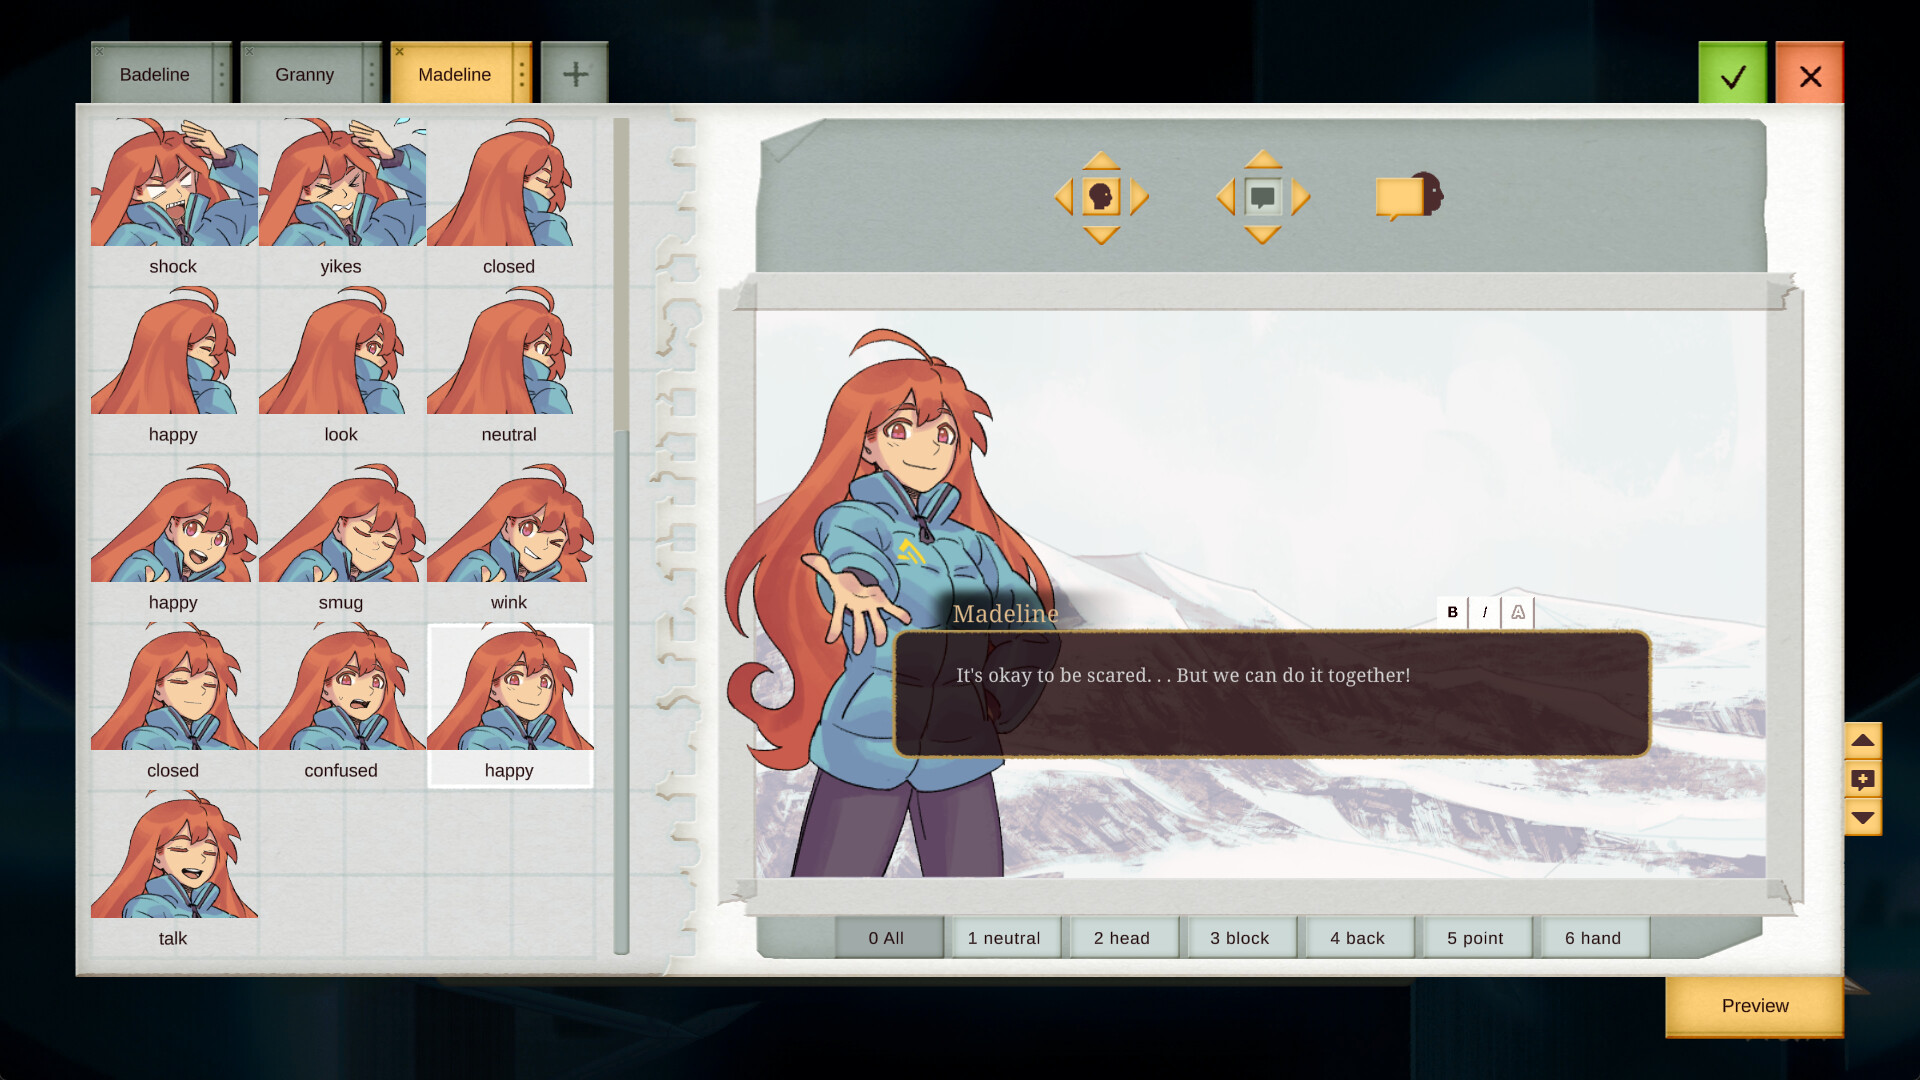The height and width of the screenshot is (1080, 1920).
Task: Open the Madeline tab options dots
Action: click(x=521, y=74)
